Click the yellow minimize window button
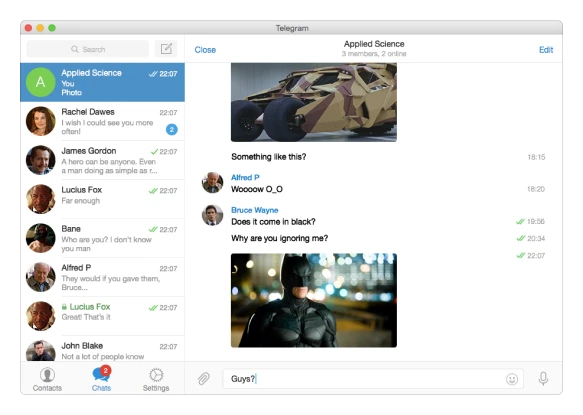The width and height of the screenshot is (583, 415). [x=40, y=28]
